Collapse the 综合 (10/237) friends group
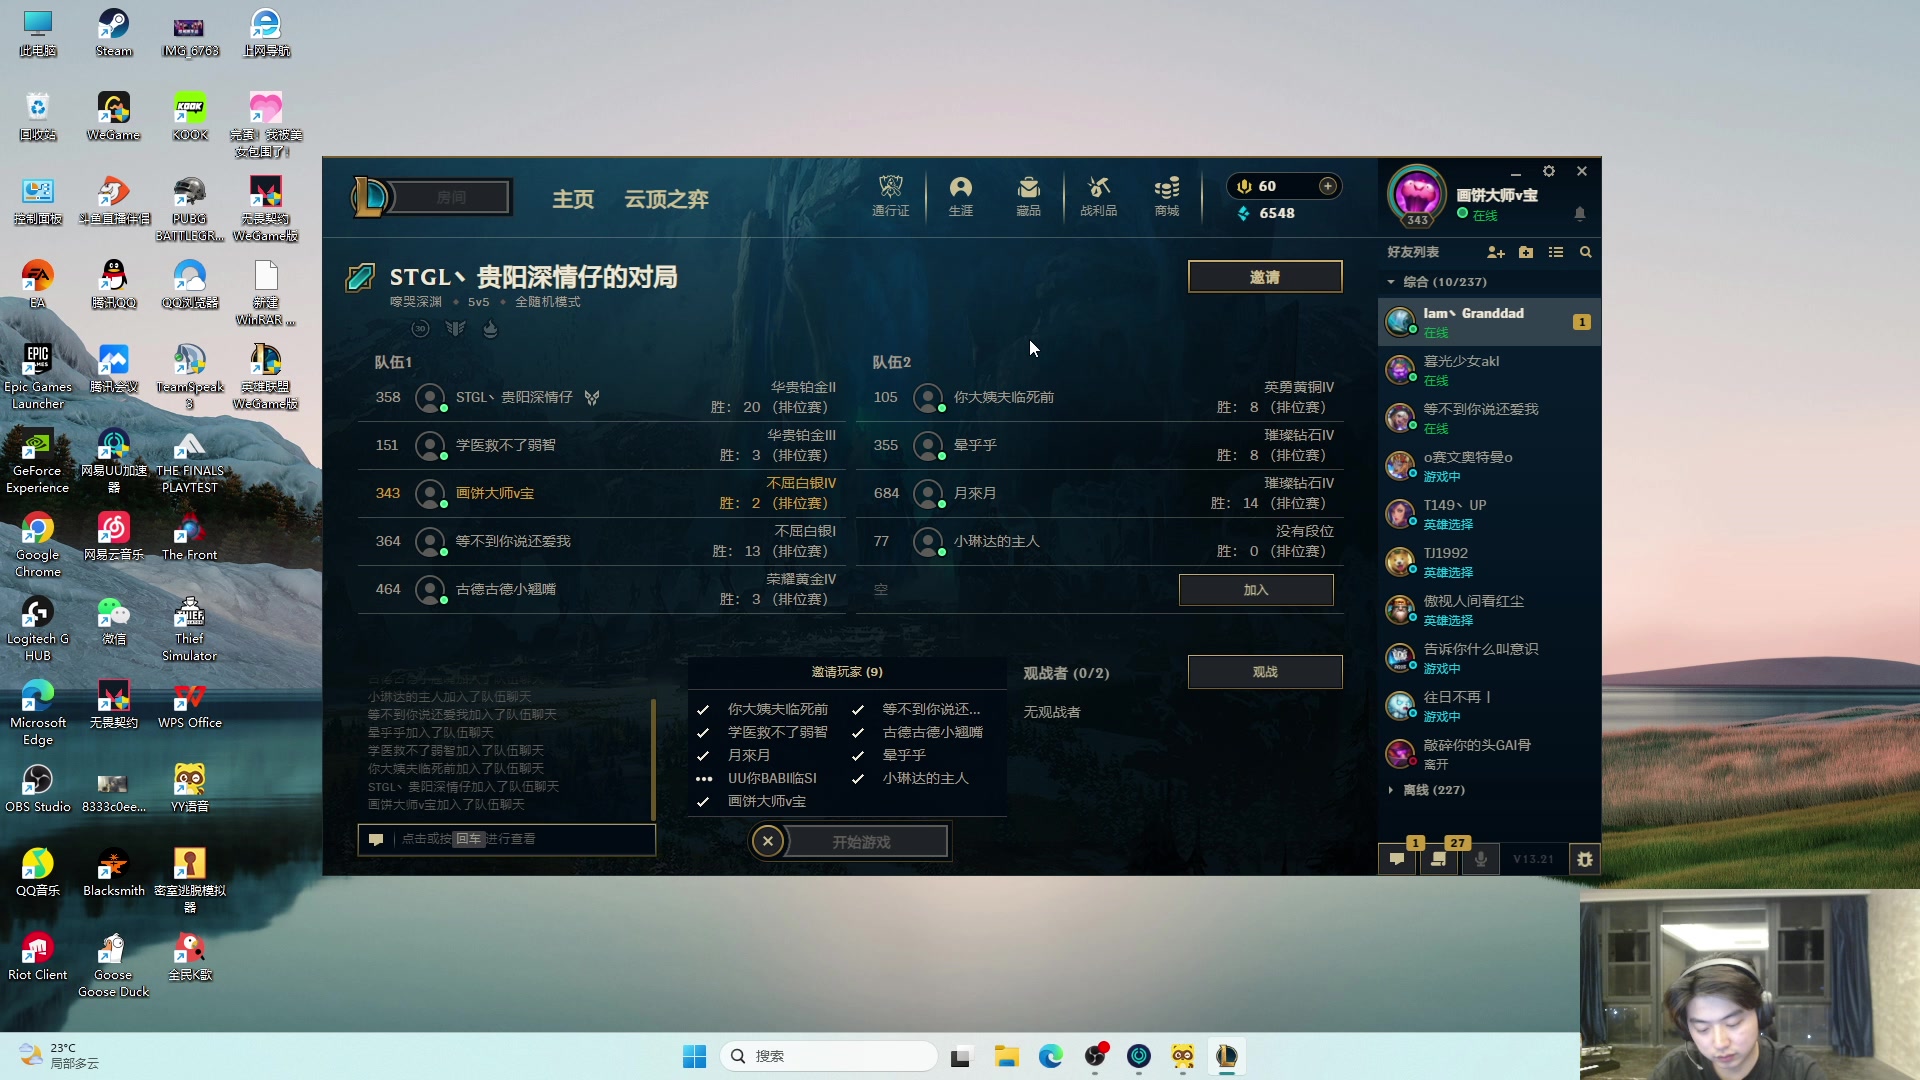1920x1080 pixels. [1391, 282]
